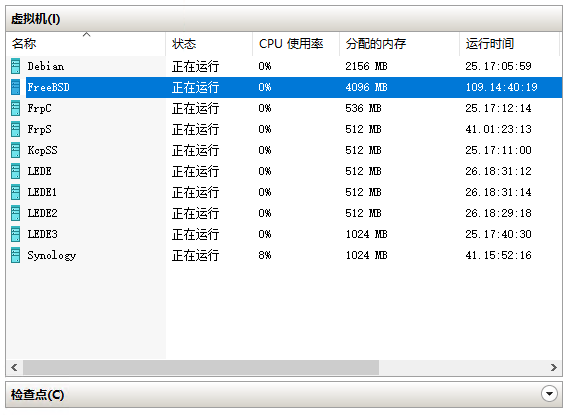Click the 检查点(C) panel title
The height and width of the screenshot is (415, 569).
pyautogui.click(x=37, y=394)
